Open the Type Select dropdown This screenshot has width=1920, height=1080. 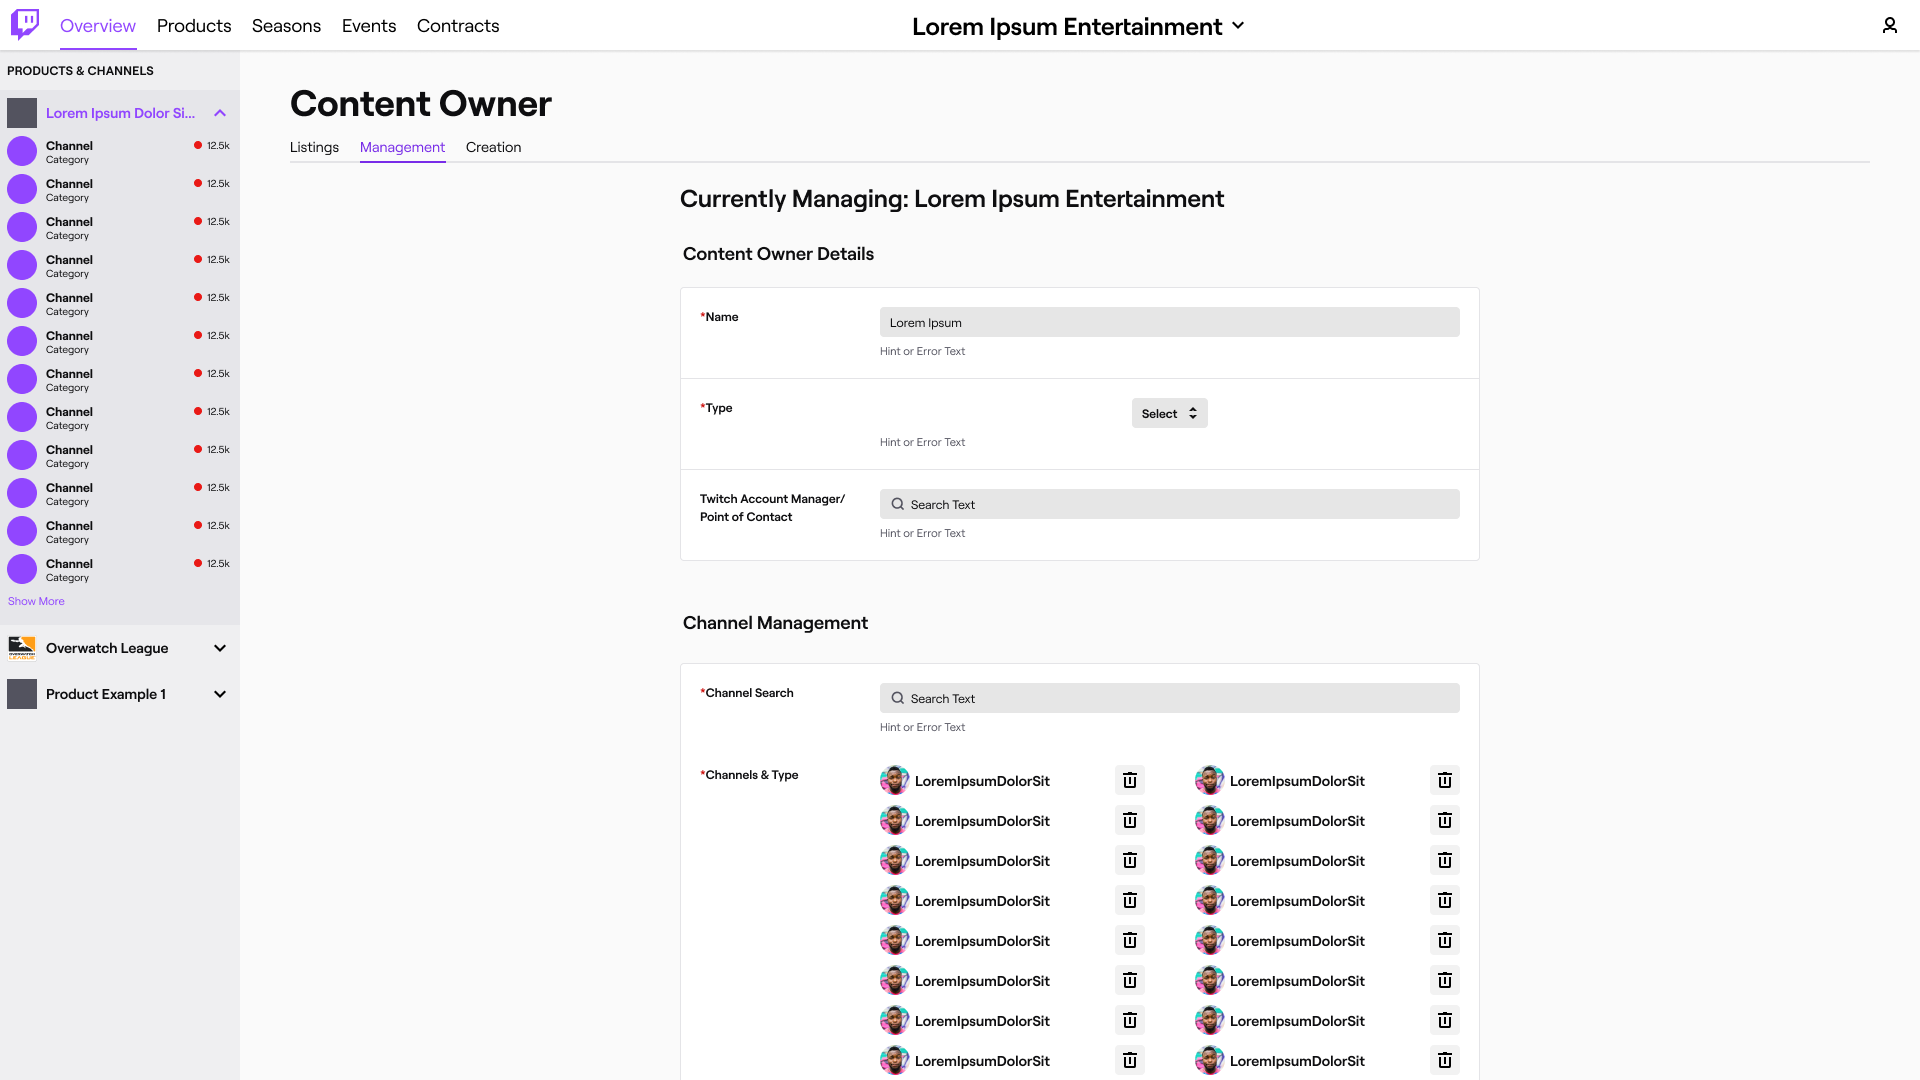[x=1168, y=413]
